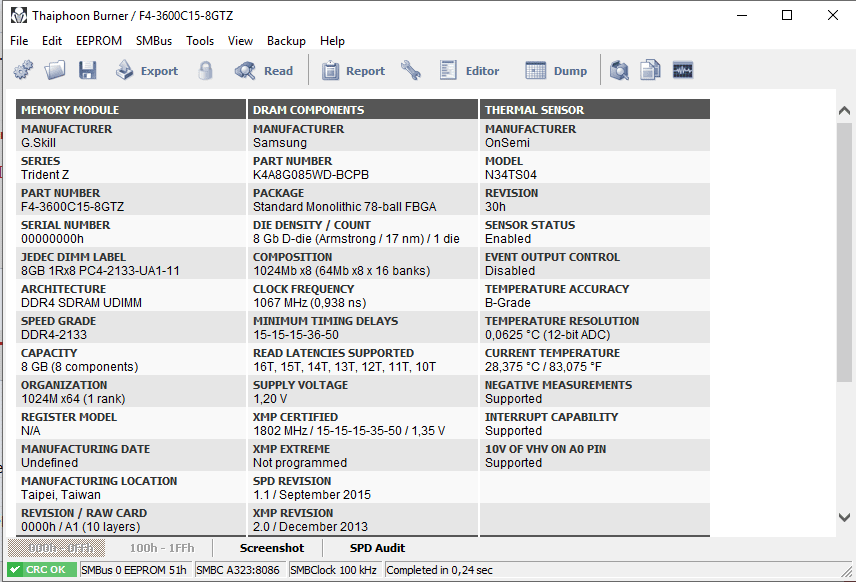
Task: Click the wrench tools icon
Action: (411, 70)
